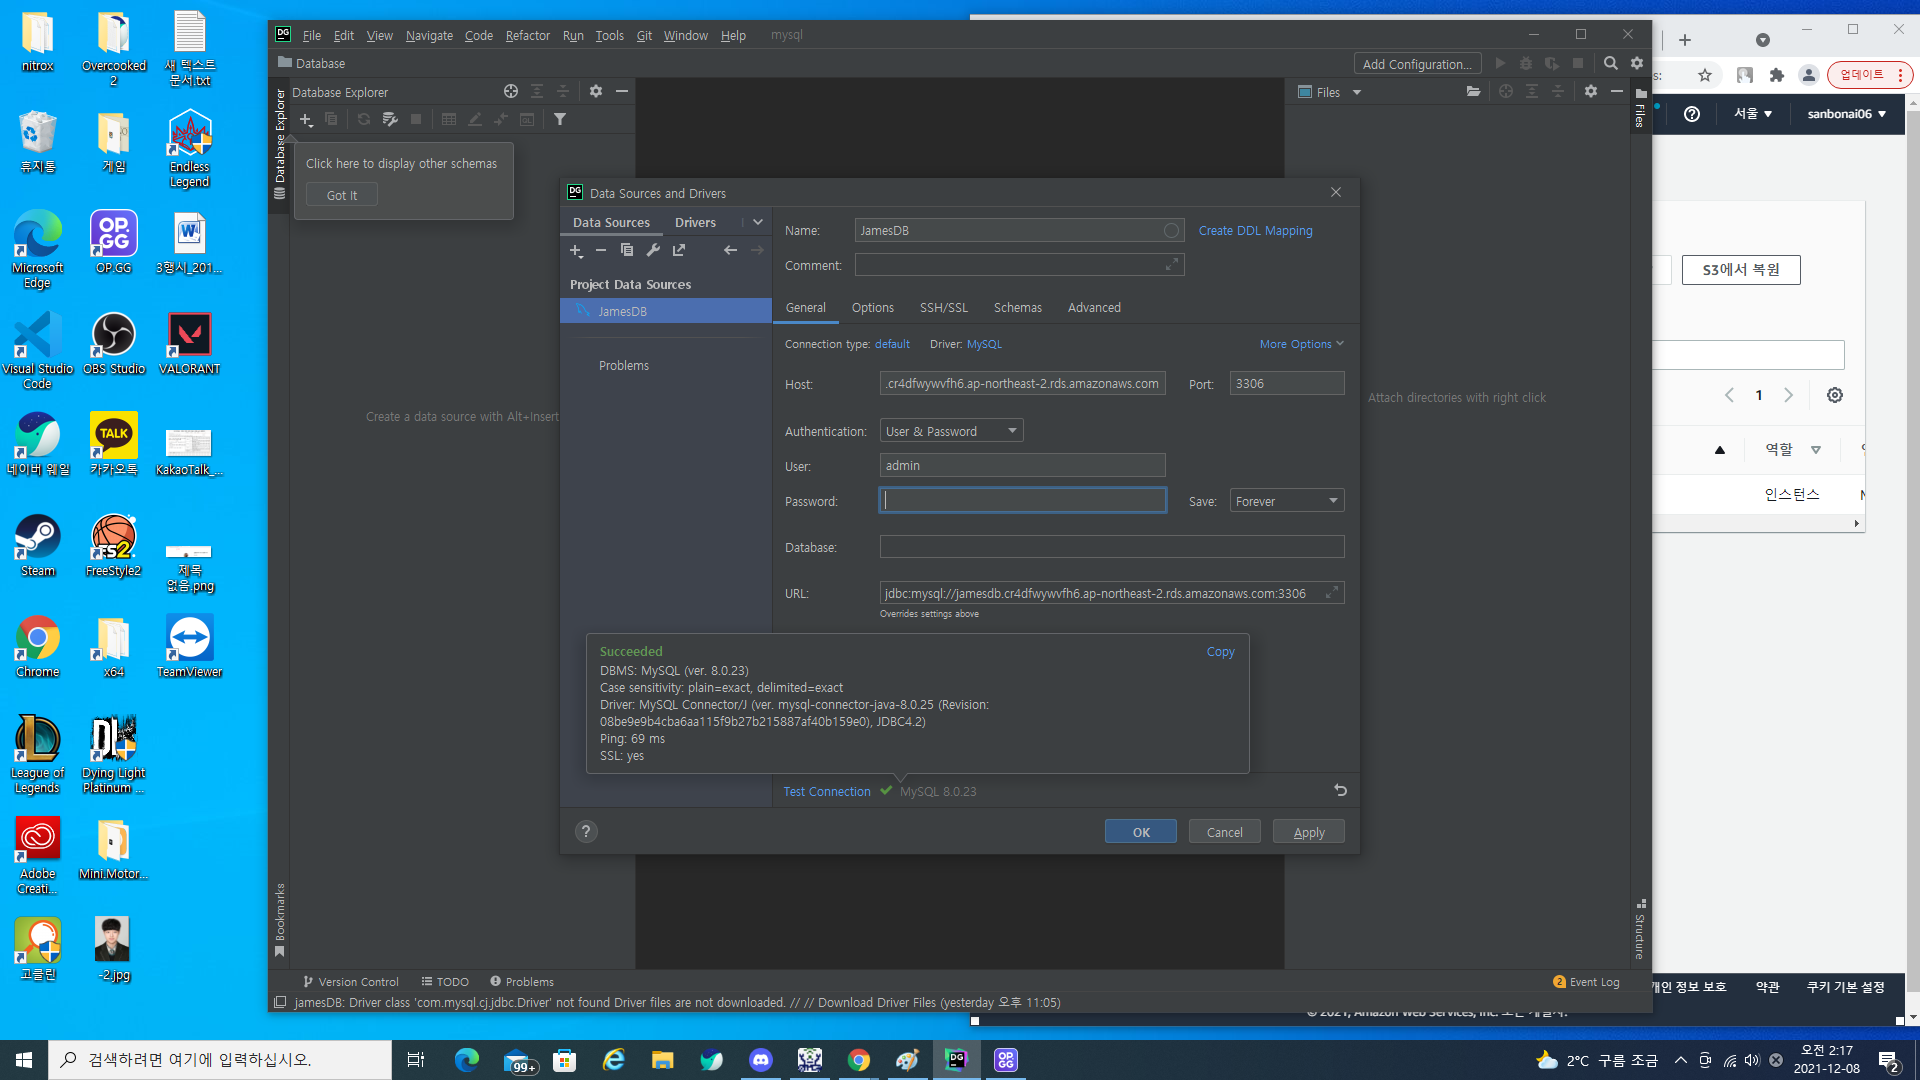The image size is (1920, 1080).
Task: Open the Drivers tab
Action: [695, 223]
